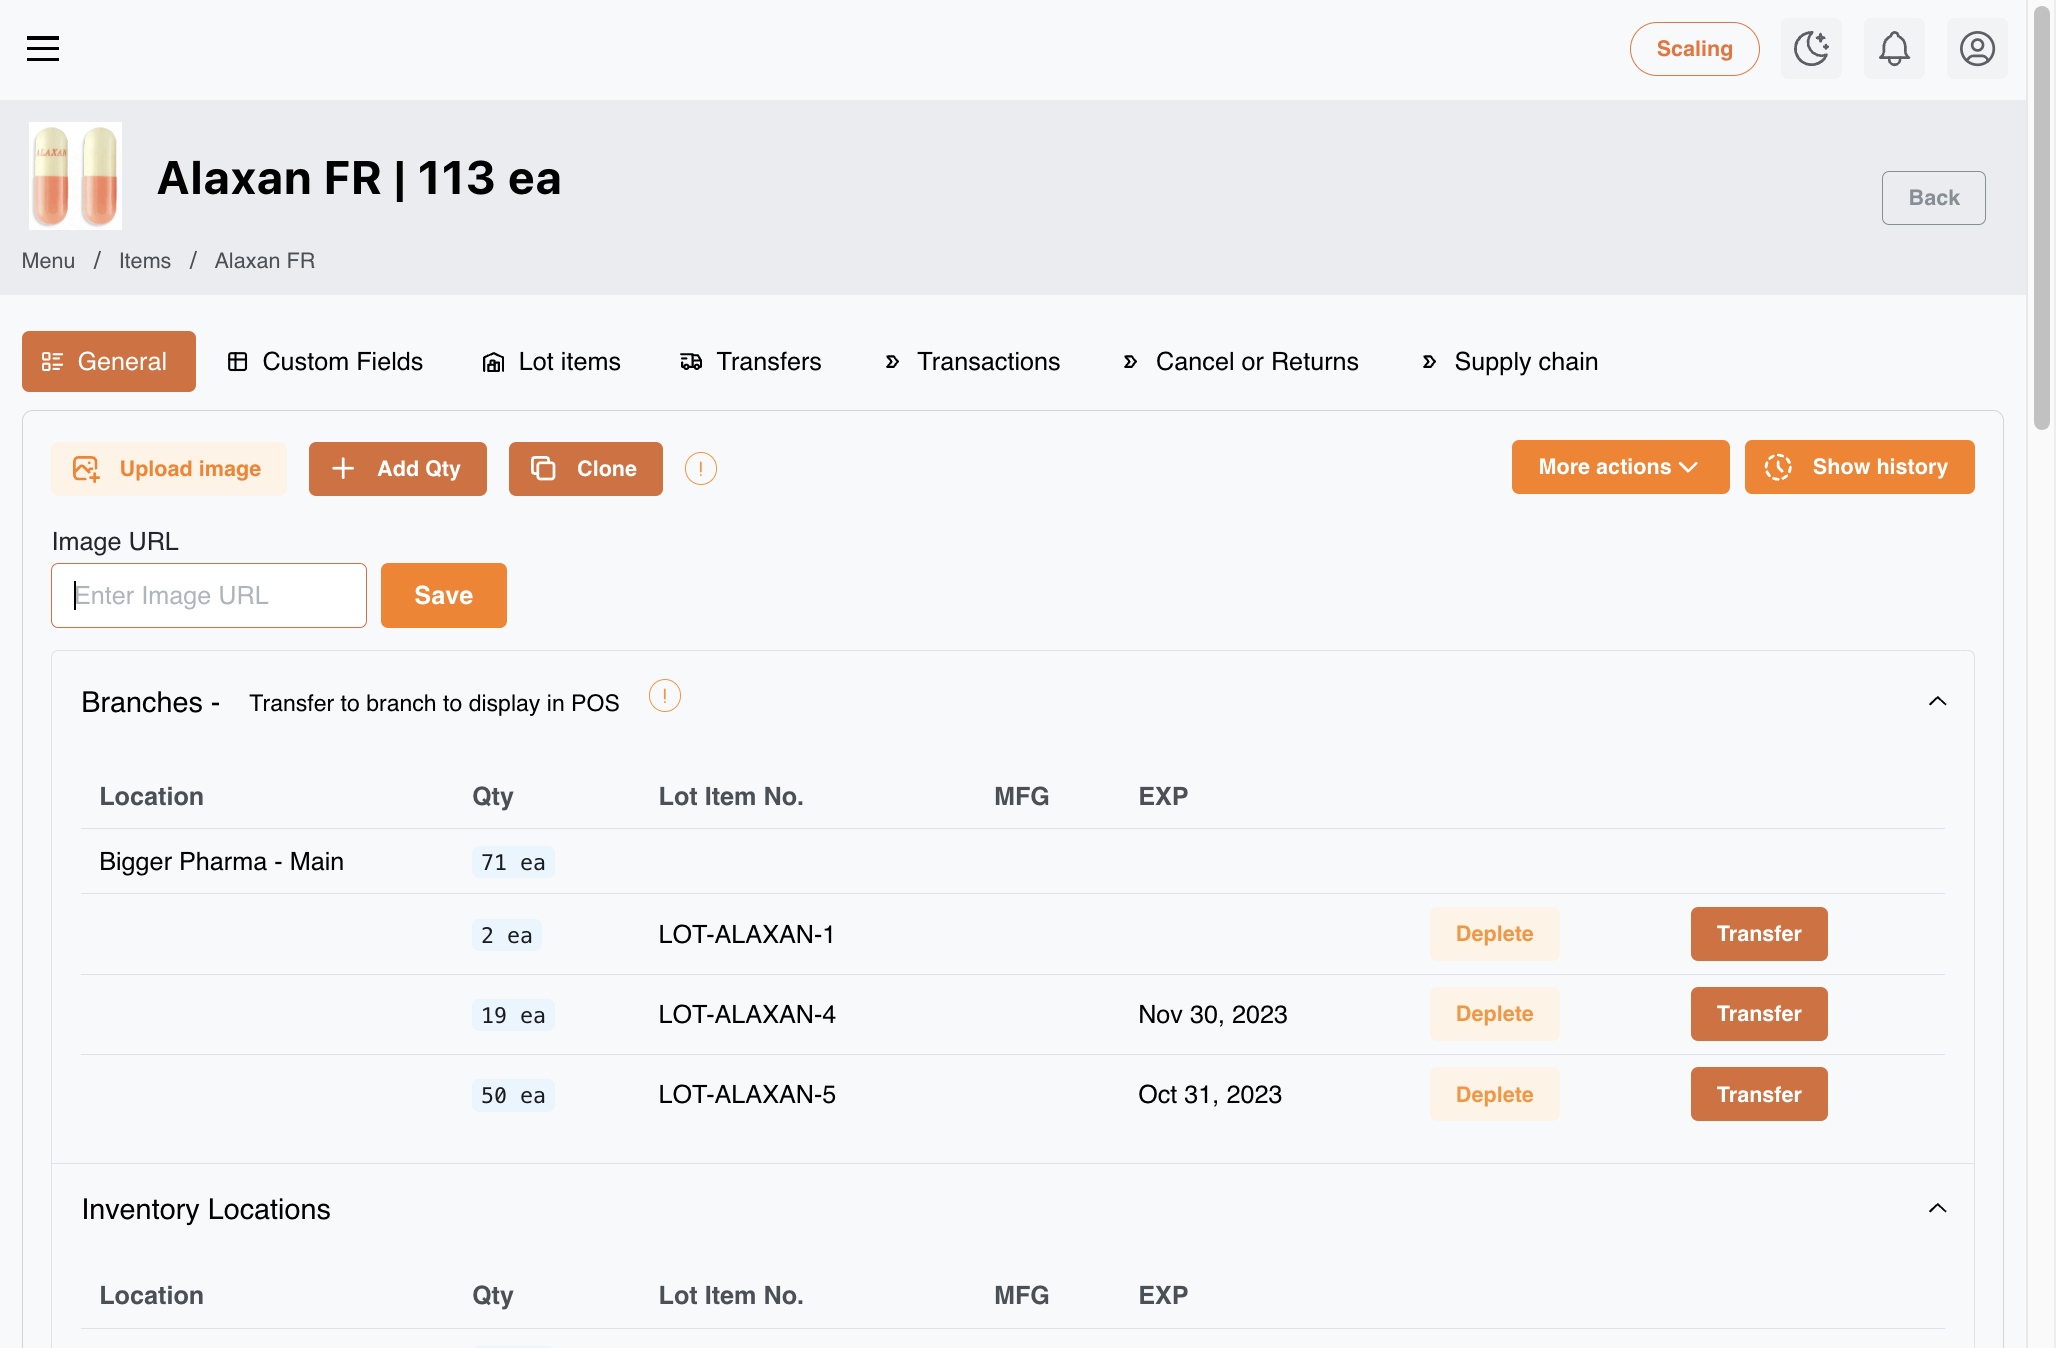Switch to the Transactions tab

pyautogui.click(x=973, y=361)
